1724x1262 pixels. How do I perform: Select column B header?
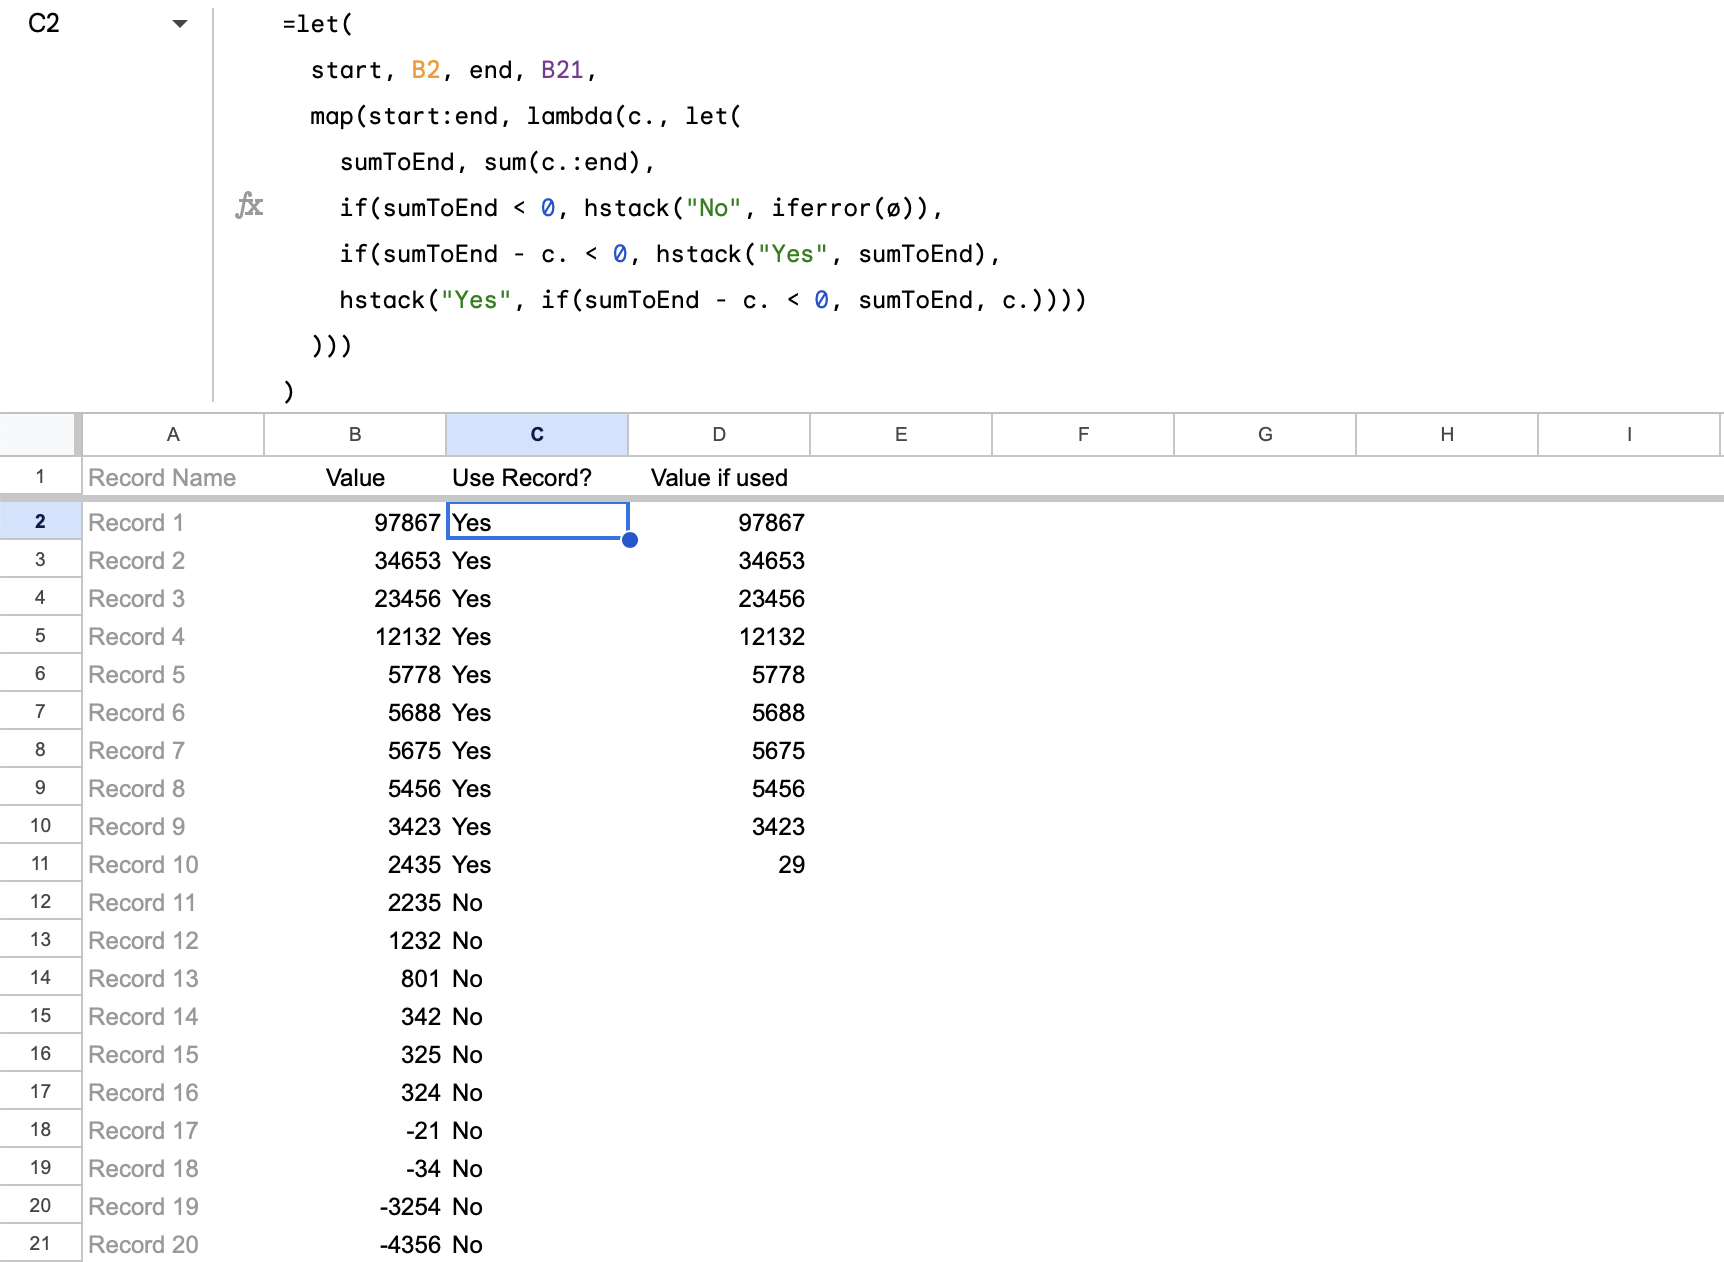[355, 434]
